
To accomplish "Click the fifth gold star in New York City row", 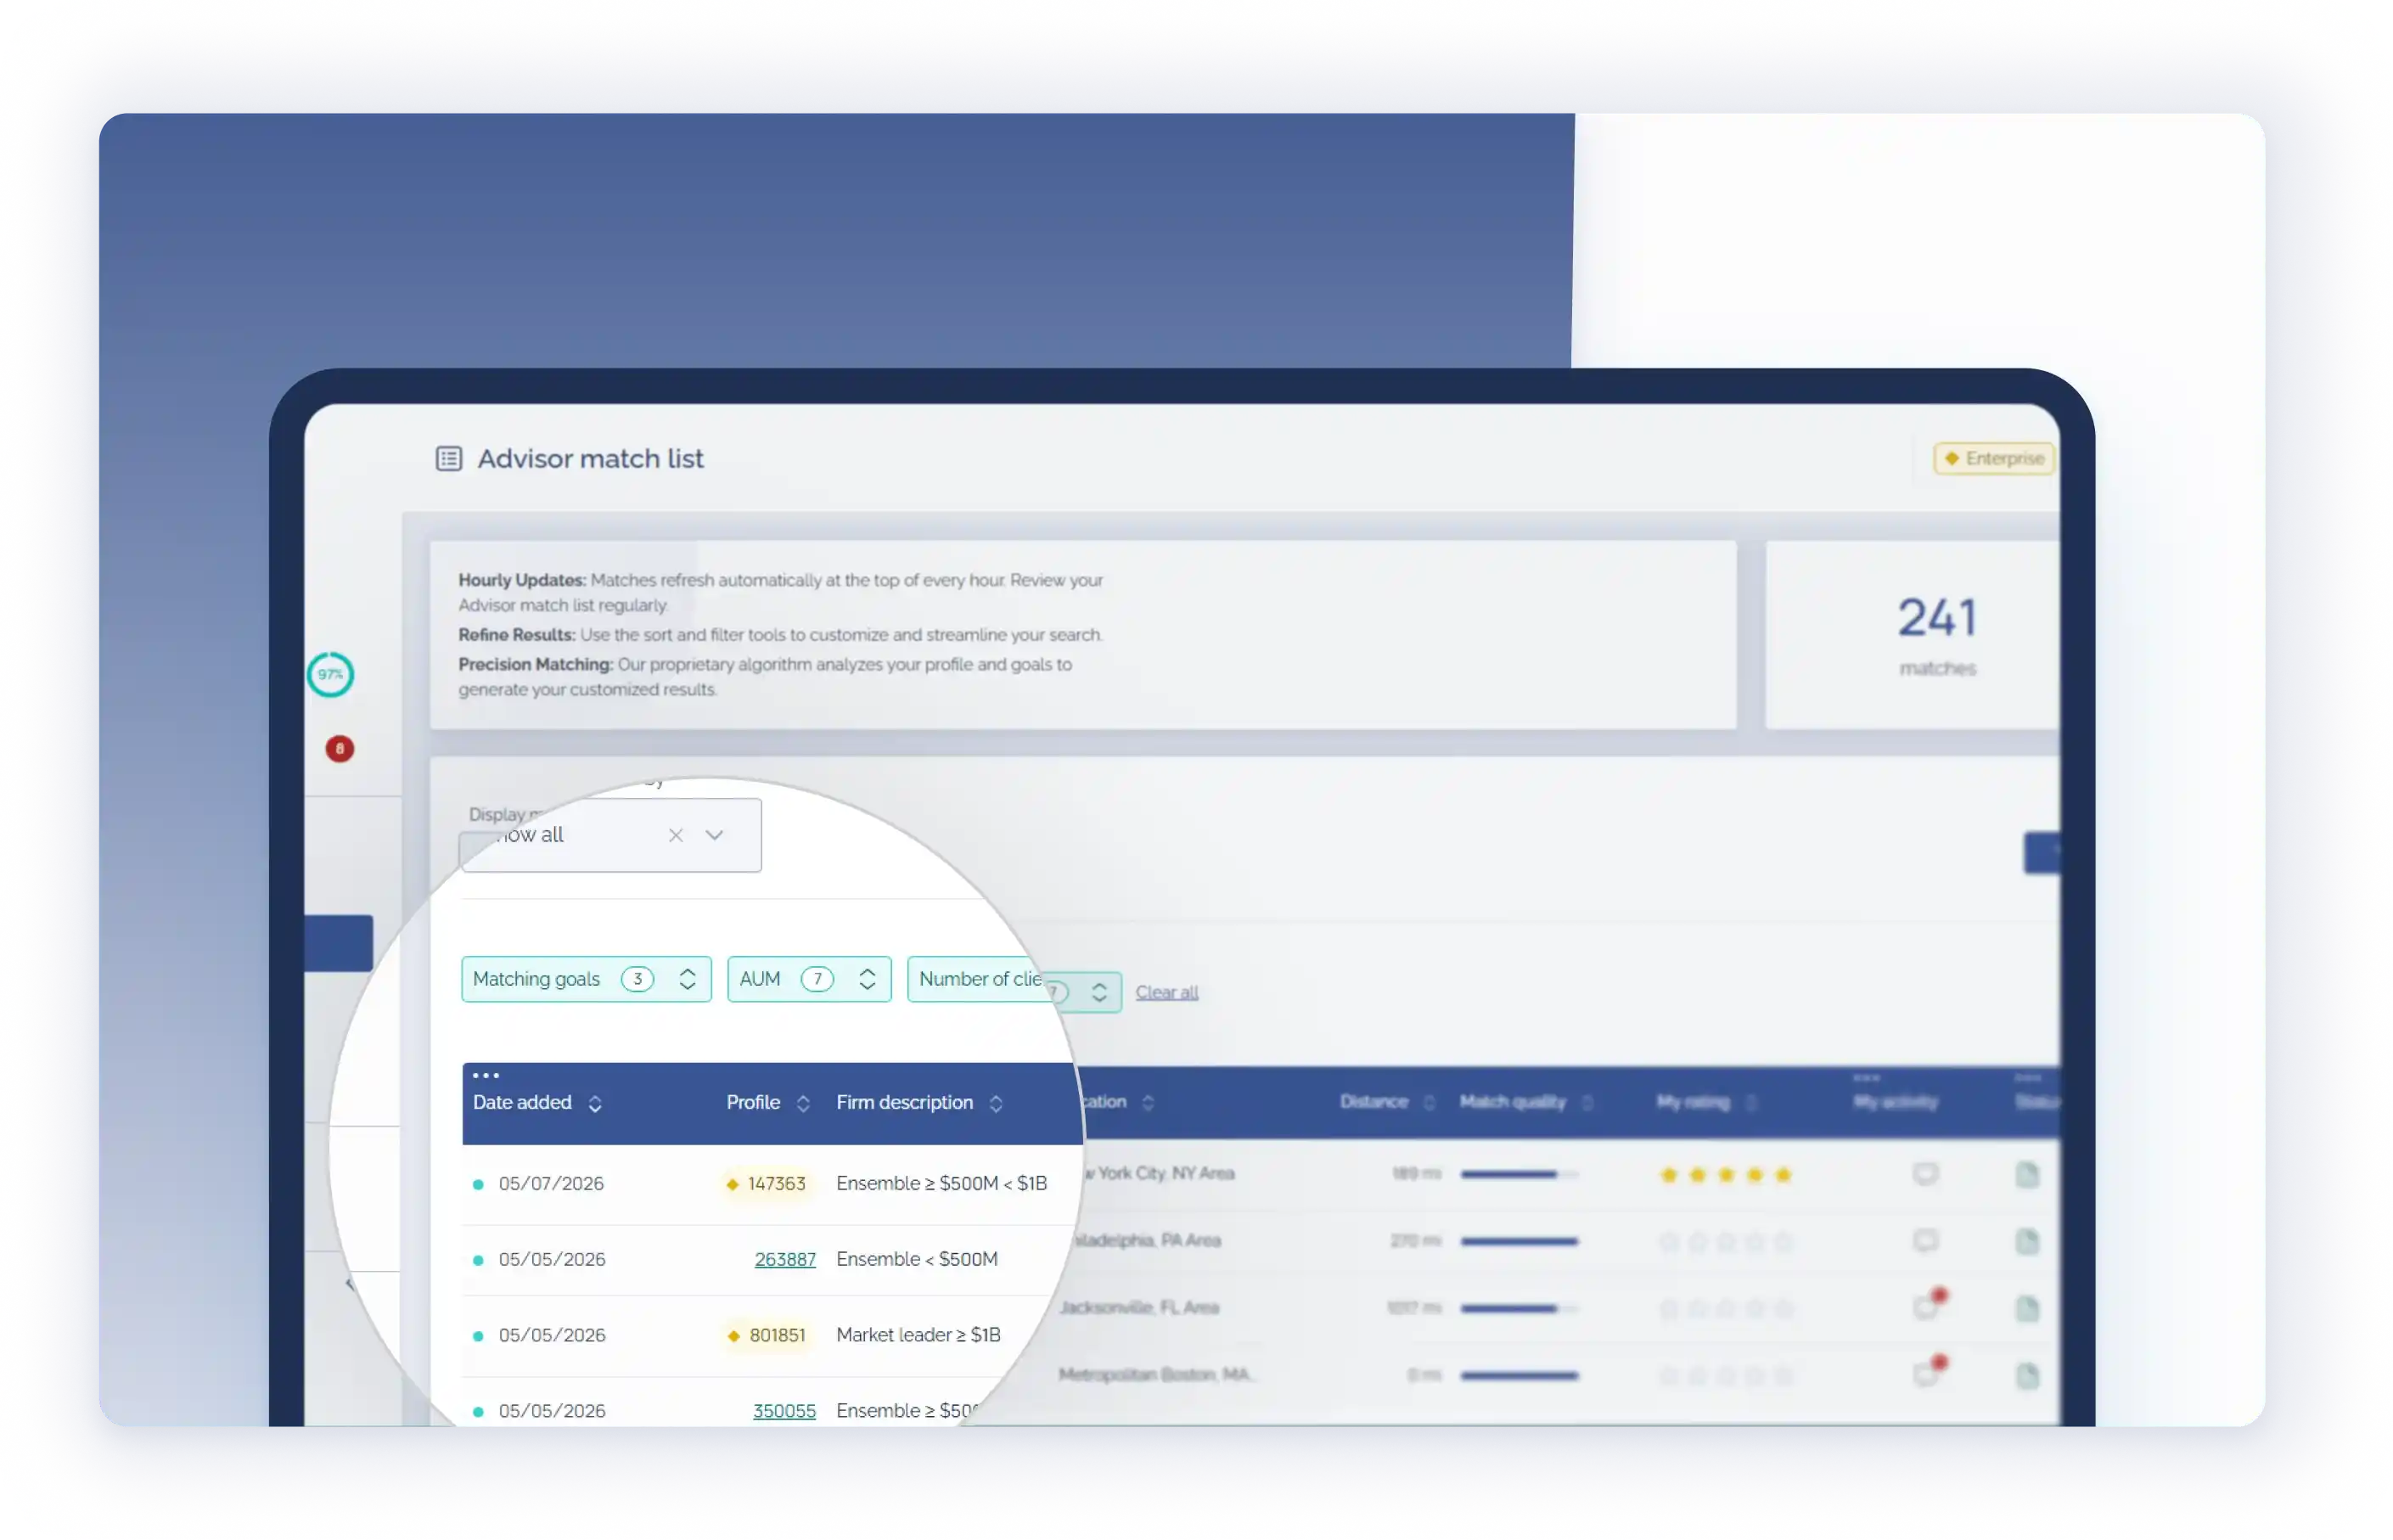I will click(x=1783, y=1175).
